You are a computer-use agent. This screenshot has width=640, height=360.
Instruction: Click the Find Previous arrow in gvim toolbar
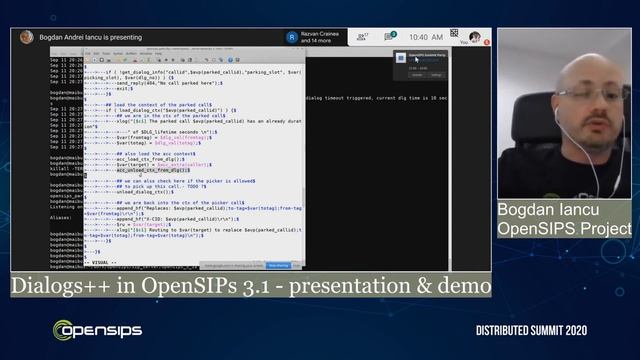[x=173, y=60]
